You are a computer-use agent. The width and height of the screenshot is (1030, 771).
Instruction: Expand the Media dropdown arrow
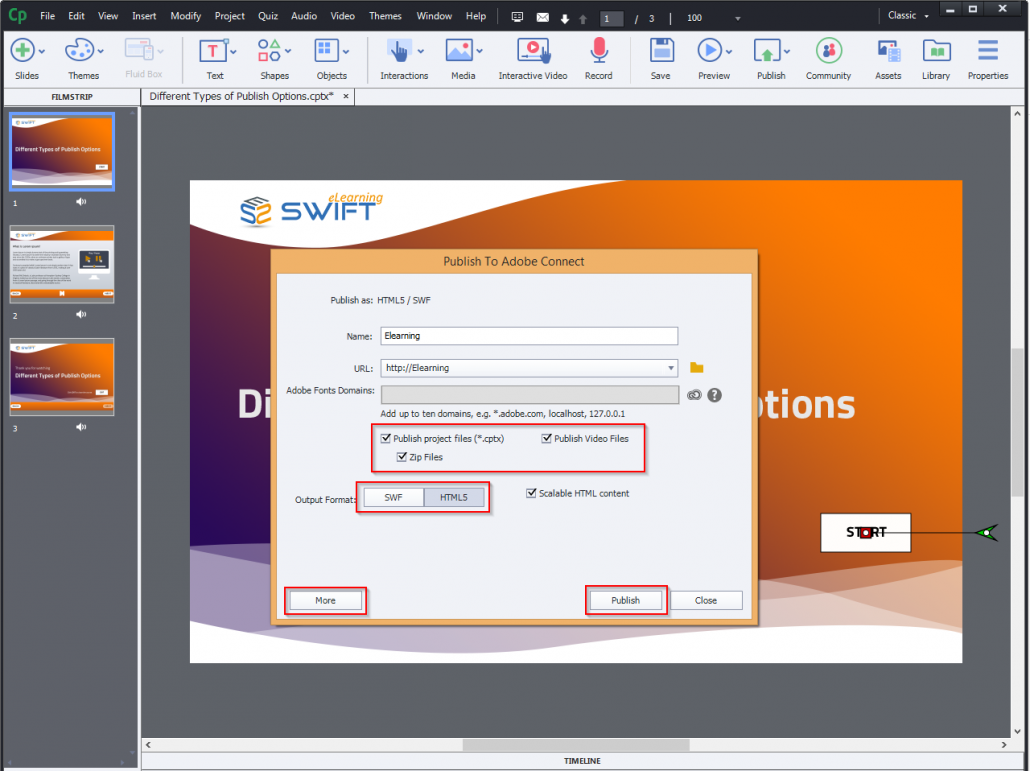tap(480, 51)
